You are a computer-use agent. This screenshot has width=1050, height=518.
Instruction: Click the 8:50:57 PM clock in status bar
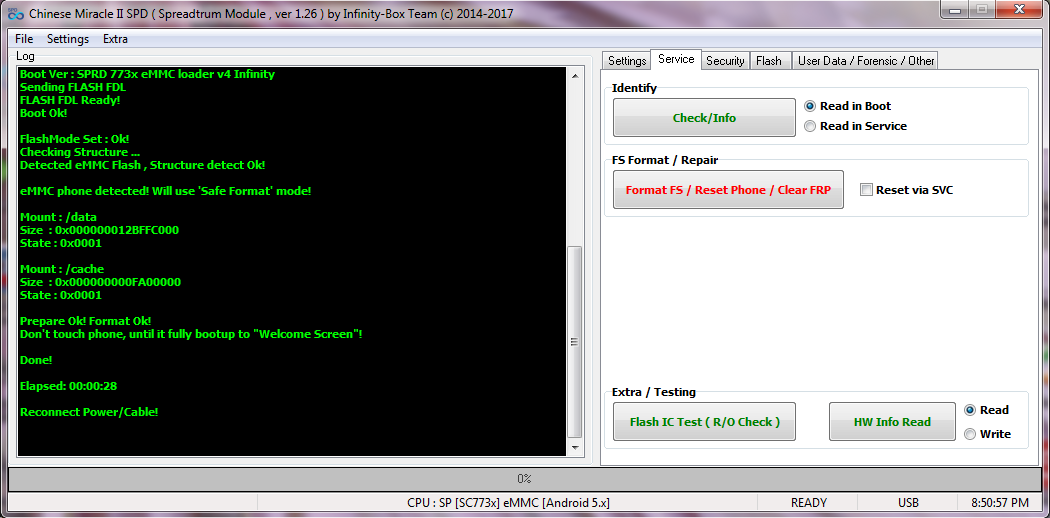point(1001,503)
